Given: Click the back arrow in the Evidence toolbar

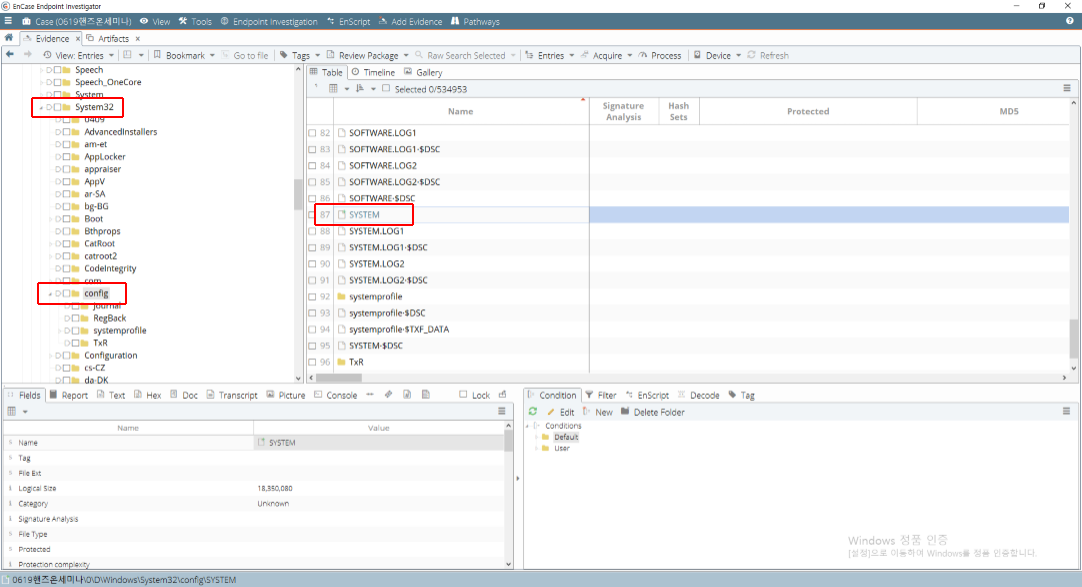Looking at the screenshot, I should click(x=10, y=55).
